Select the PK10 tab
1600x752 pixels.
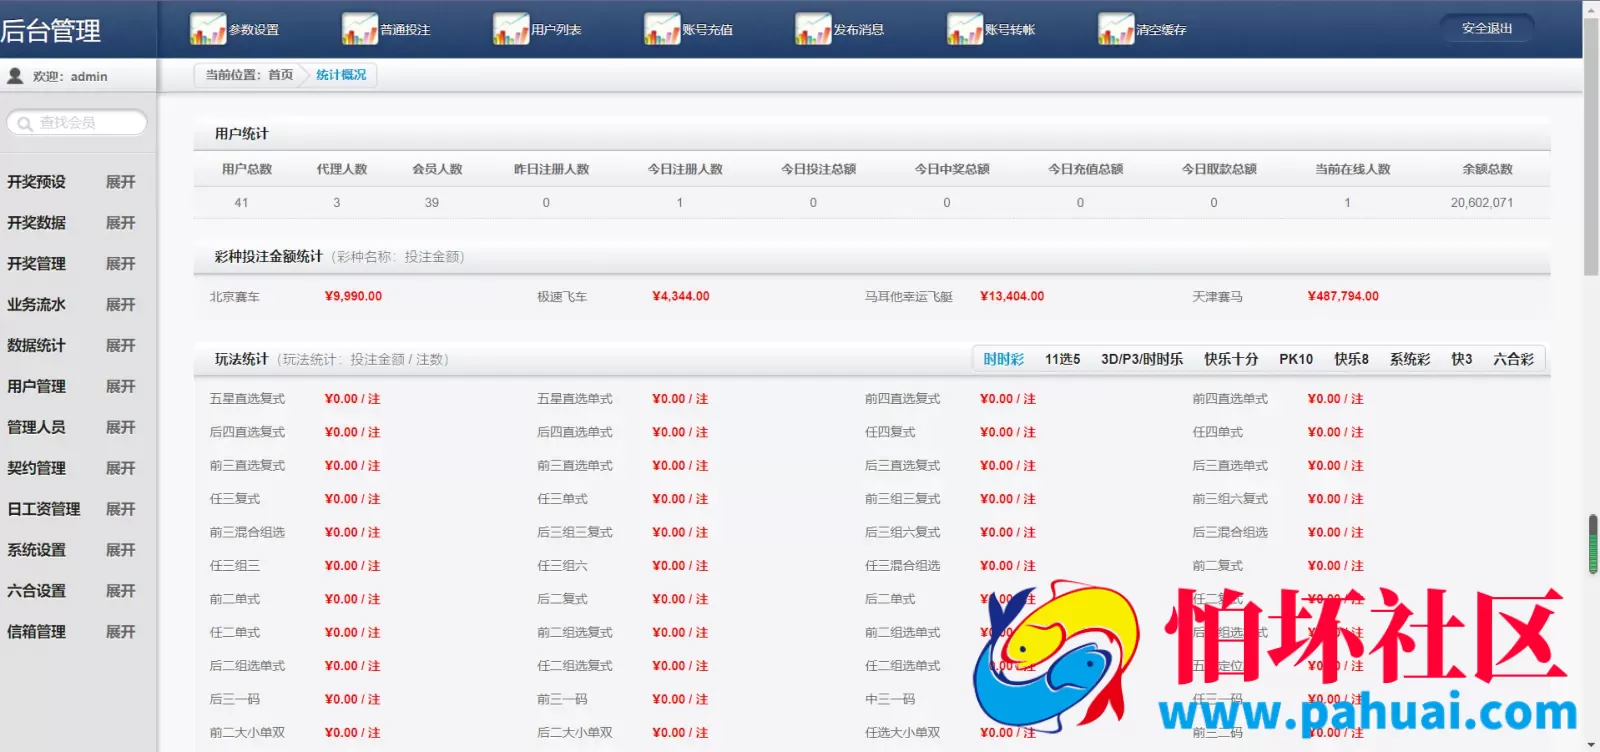[1296, 359]
